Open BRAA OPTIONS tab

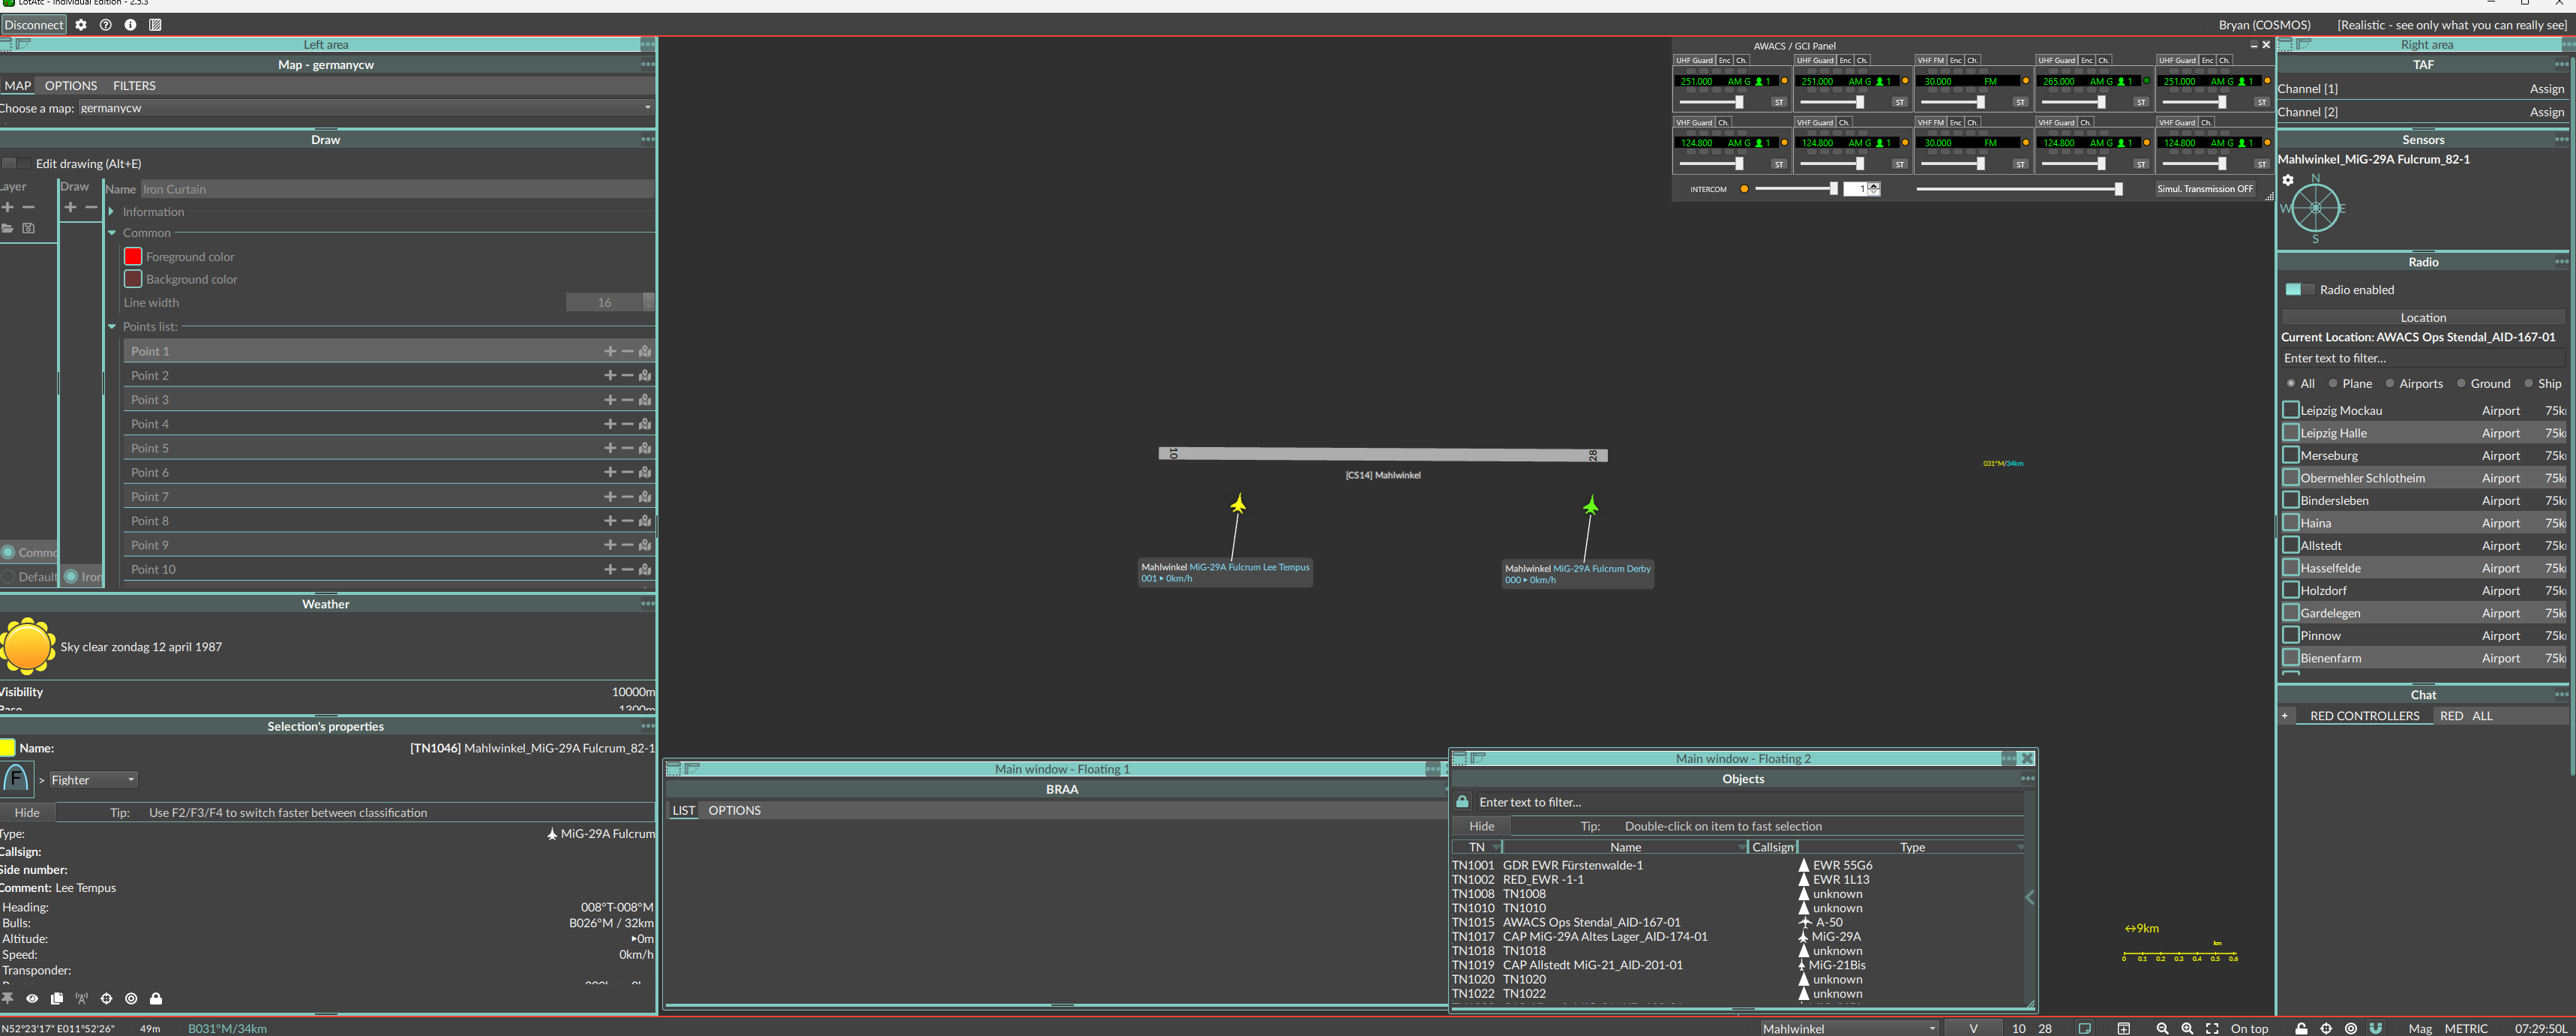tap(734, 810)
